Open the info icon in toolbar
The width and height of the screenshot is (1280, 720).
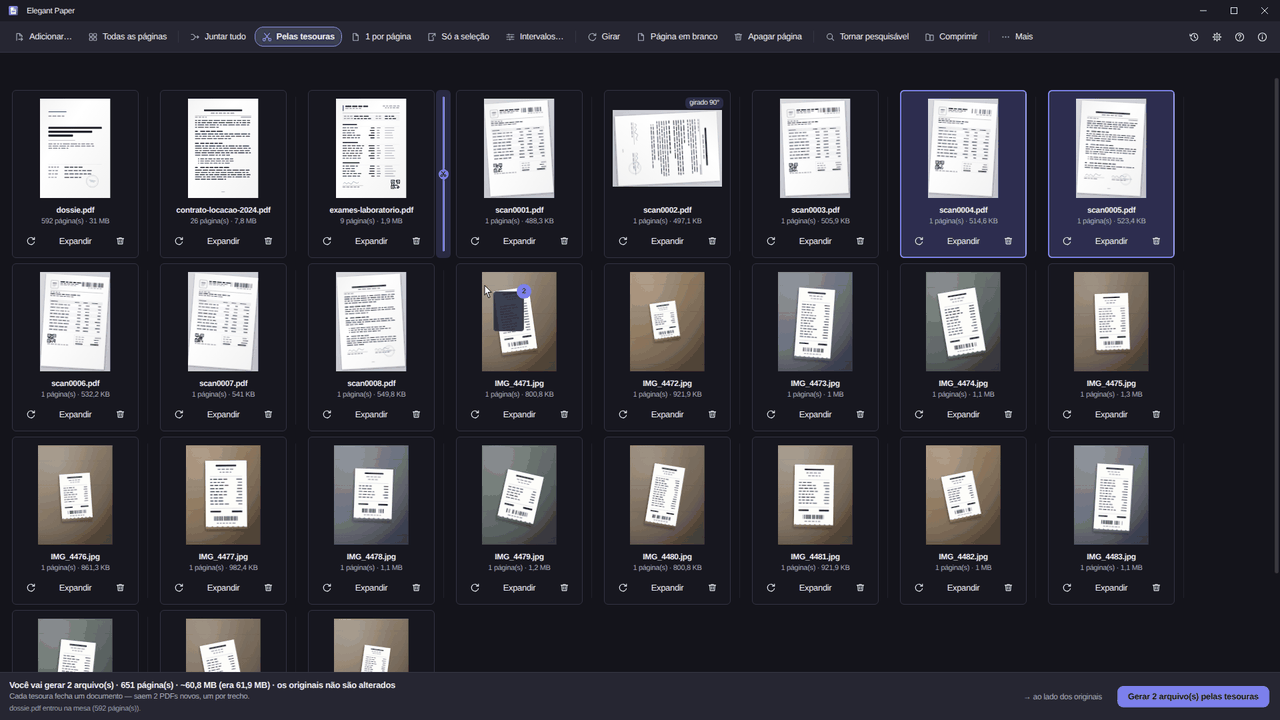[x=1262, y=37]
